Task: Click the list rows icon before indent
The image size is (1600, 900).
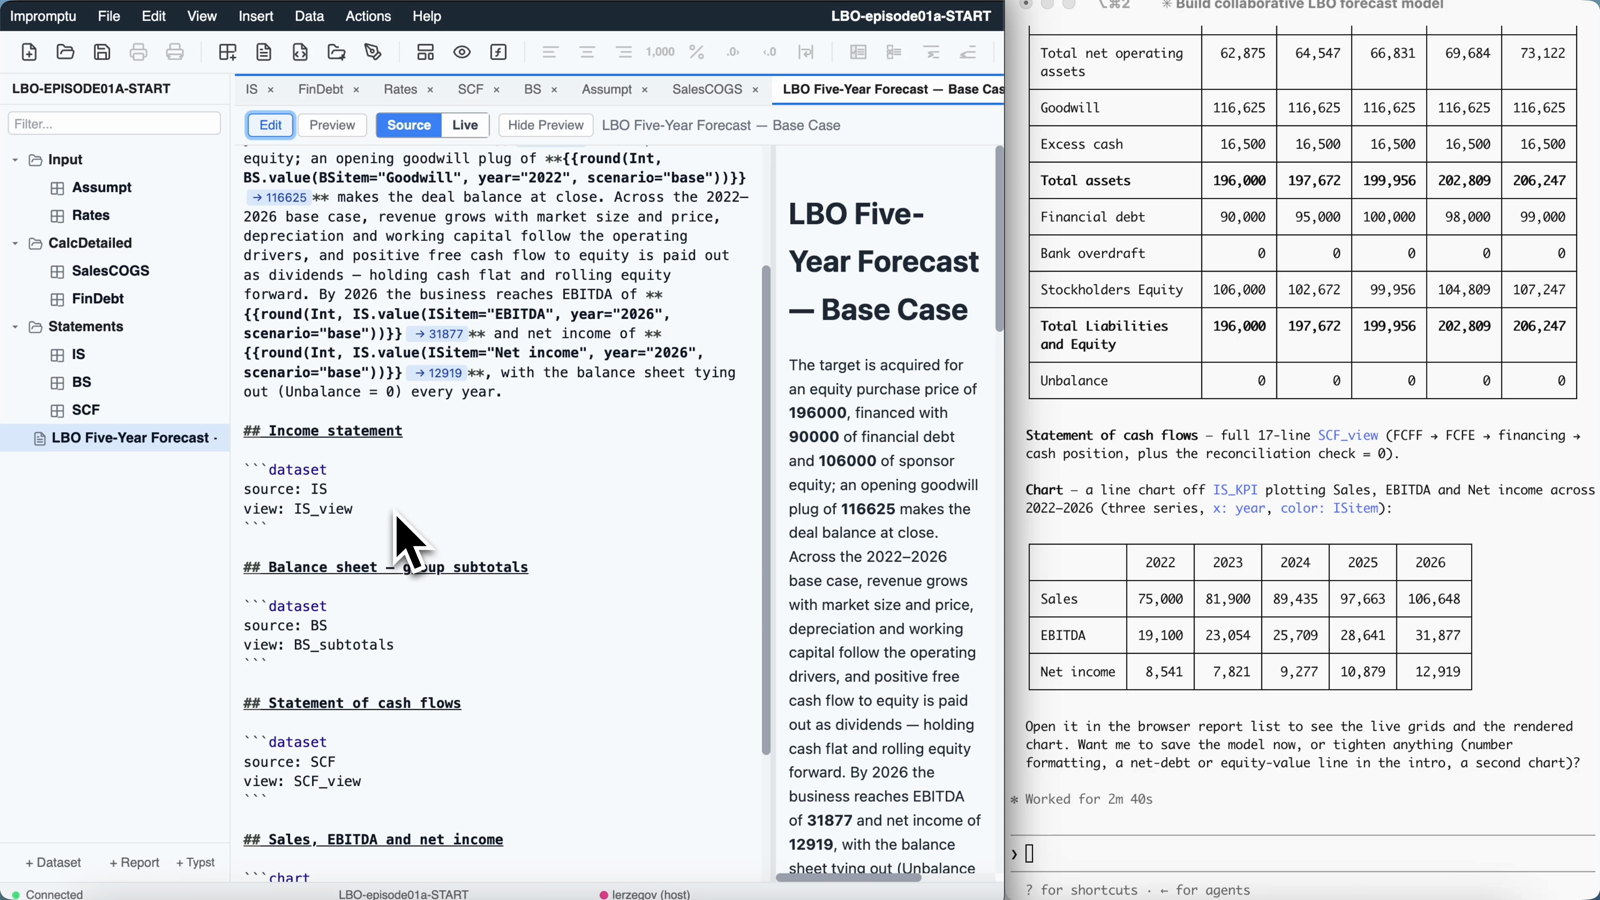Action: coord(894,52)
